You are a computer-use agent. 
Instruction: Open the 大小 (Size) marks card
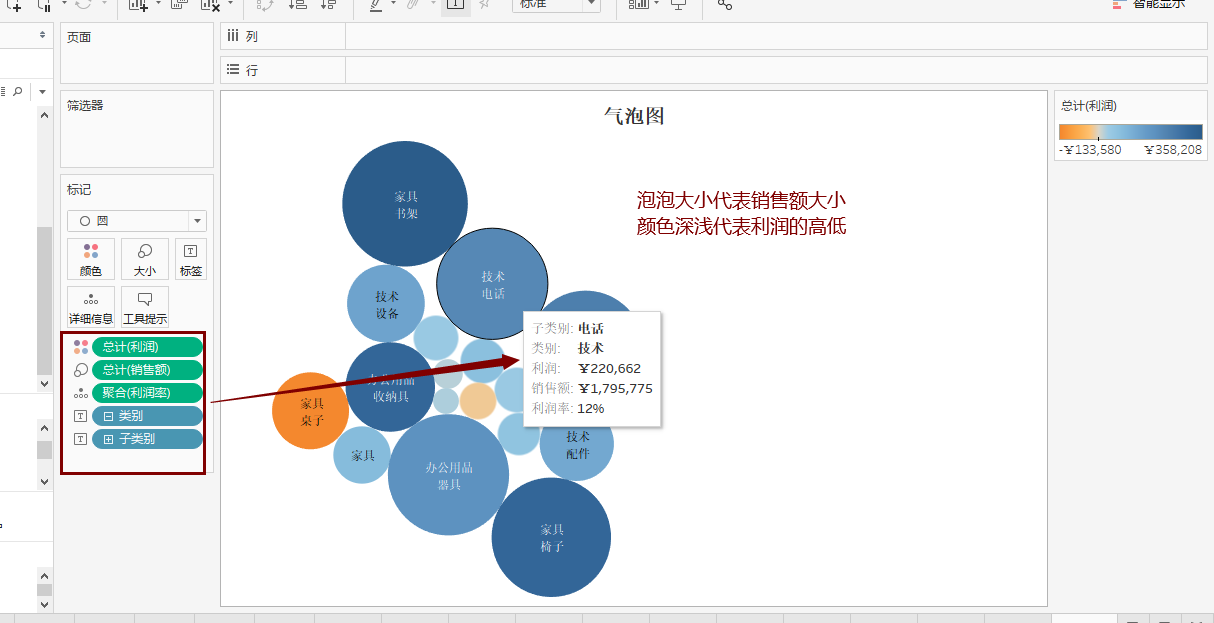pyautogui.click(x=145, y=259)
